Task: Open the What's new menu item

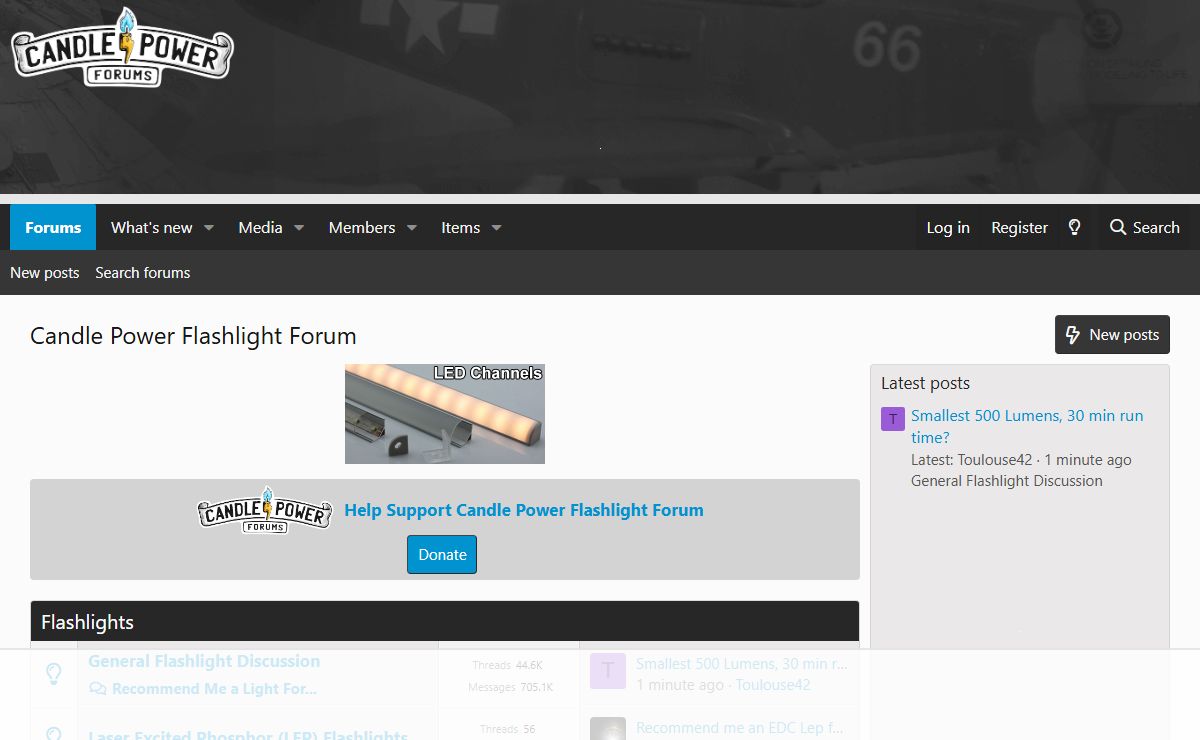Action: point(151,228)
